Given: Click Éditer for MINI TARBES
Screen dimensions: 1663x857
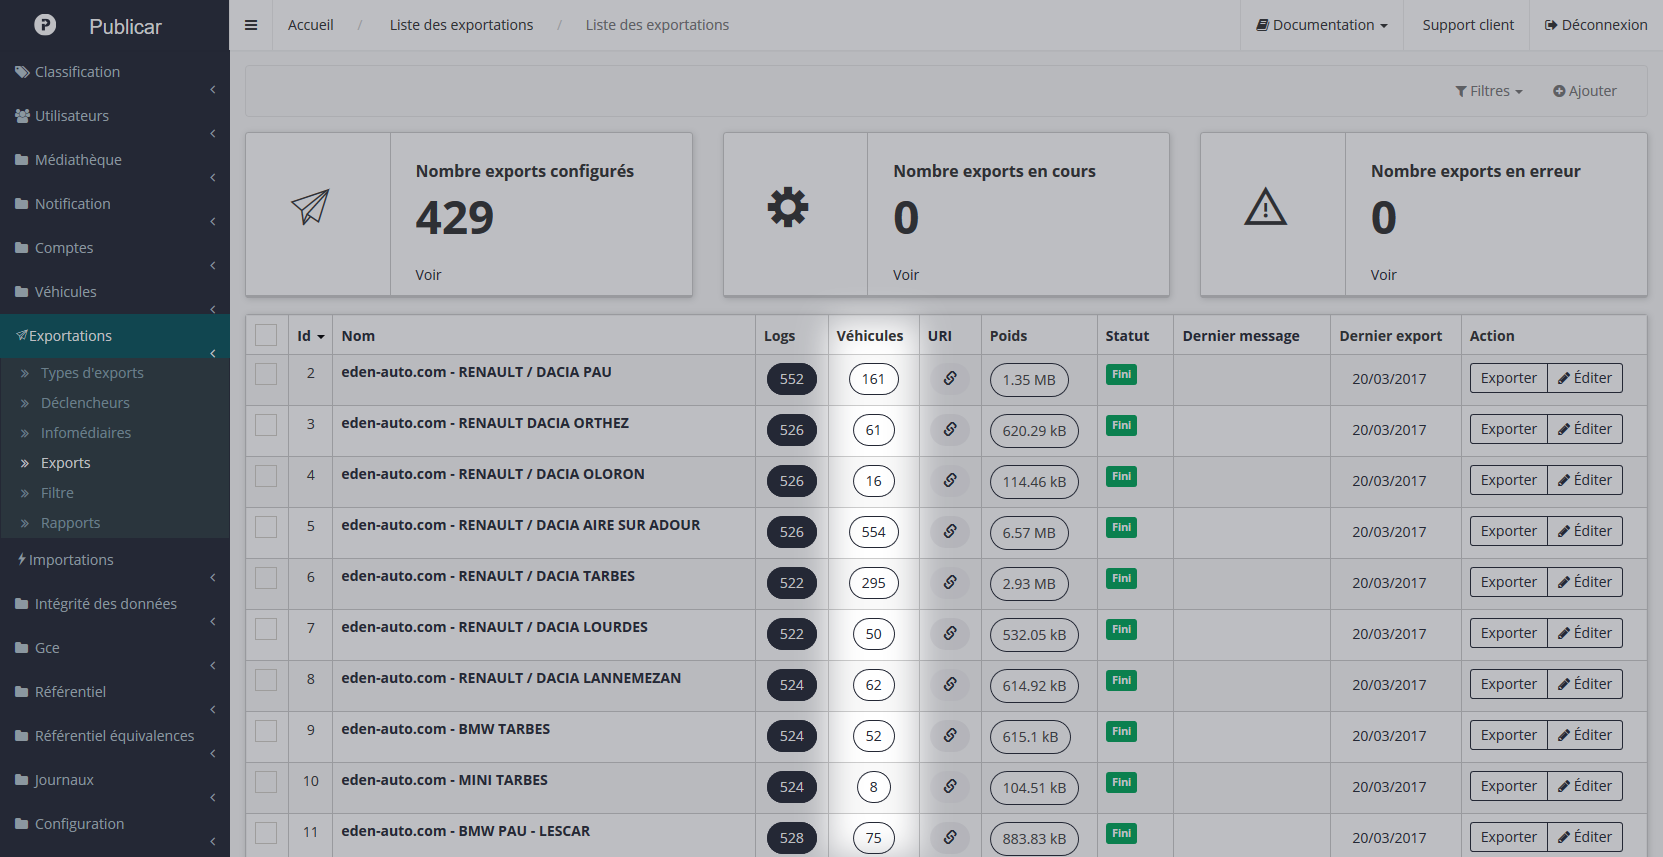Looking at the screenshot, I should (1585, 786).
